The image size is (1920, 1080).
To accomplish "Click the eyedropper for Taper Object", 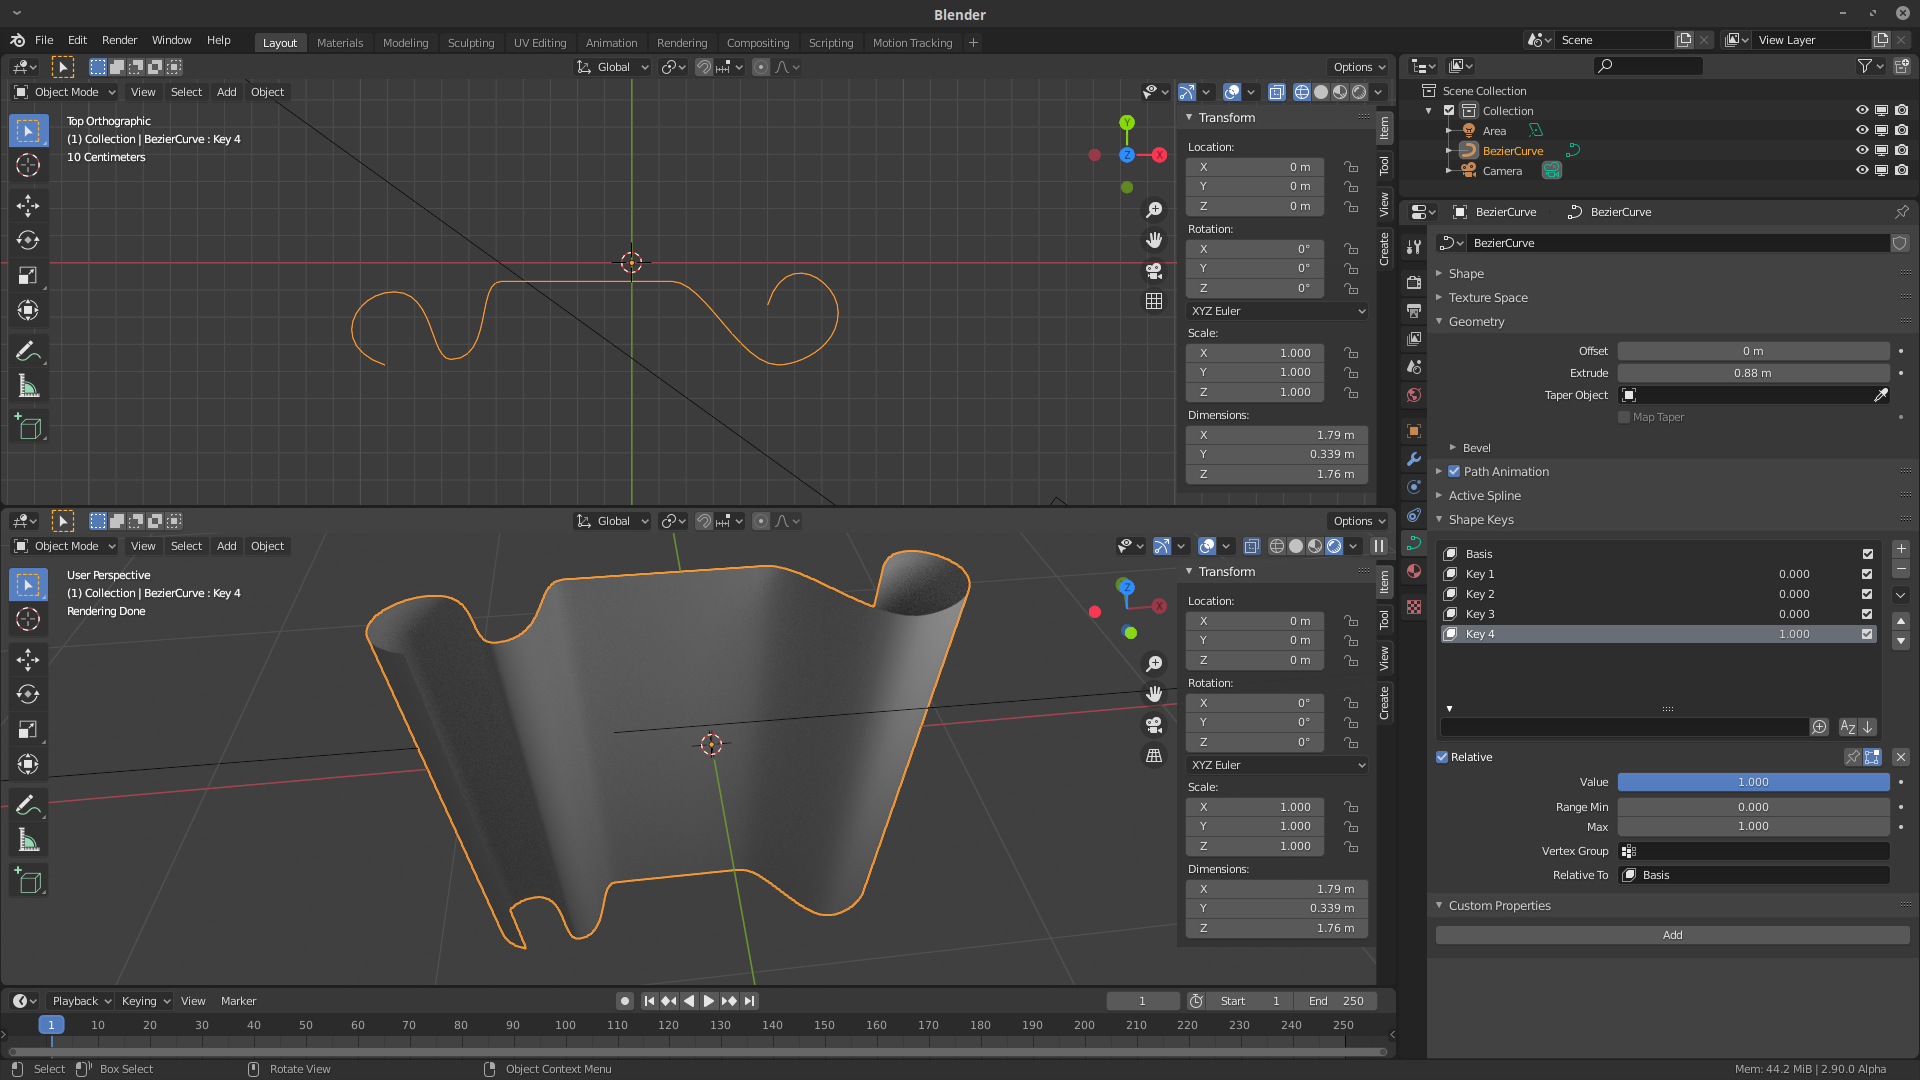I will tap(1880, 395).
